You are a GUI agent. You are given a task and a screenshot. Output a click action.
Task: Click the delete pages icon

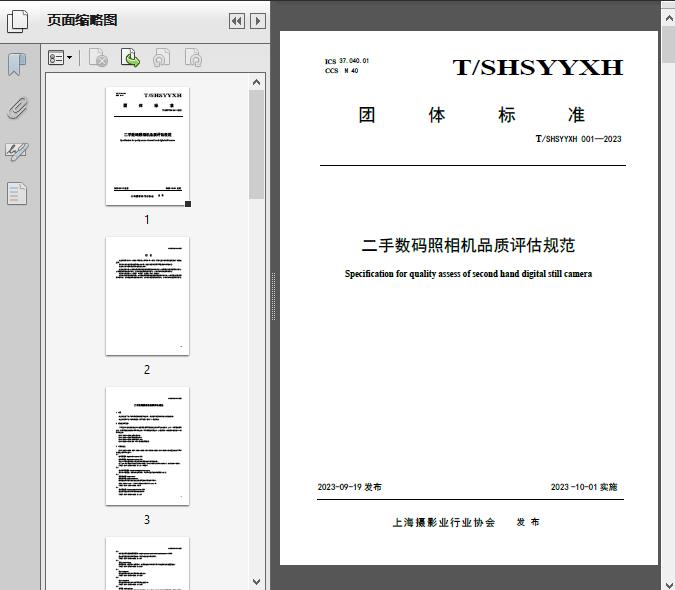coord(98,58)
